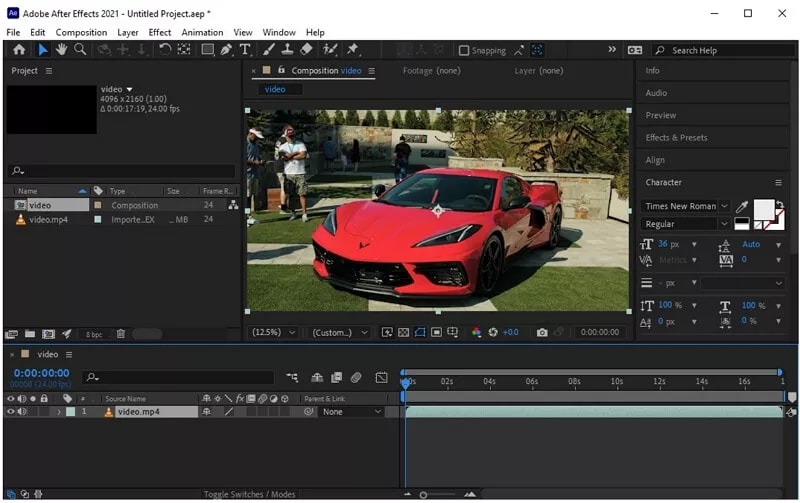The height and width of the screenshot is (503, 800).
Task: Select the Clone Stamp tool
Action: click(x=287, y=49)
